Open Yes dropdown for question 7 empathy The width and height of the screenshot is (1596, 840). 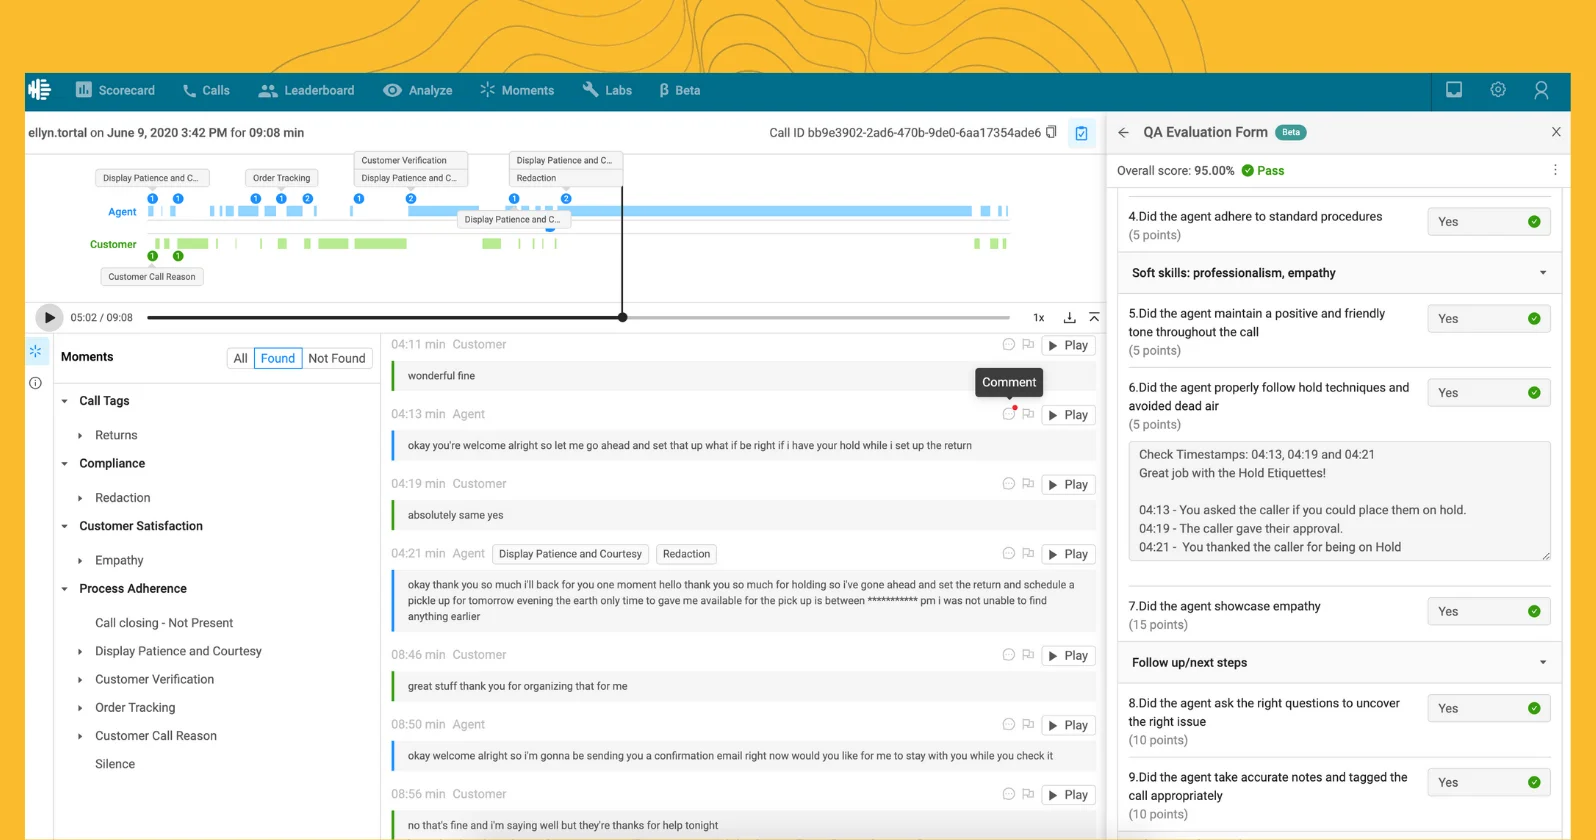[x=1488, y=612]
